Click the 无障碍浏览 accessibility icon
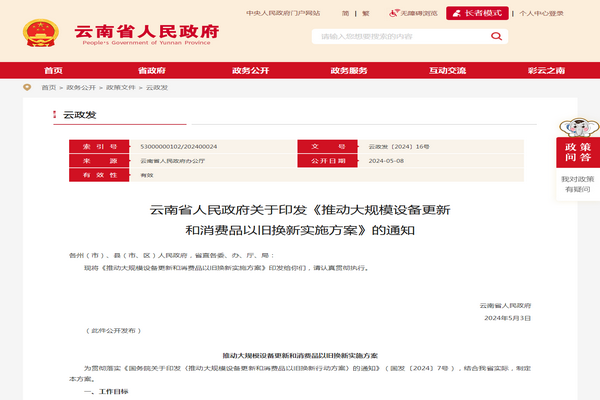600x400 pixels. click(x=392, y=14)
